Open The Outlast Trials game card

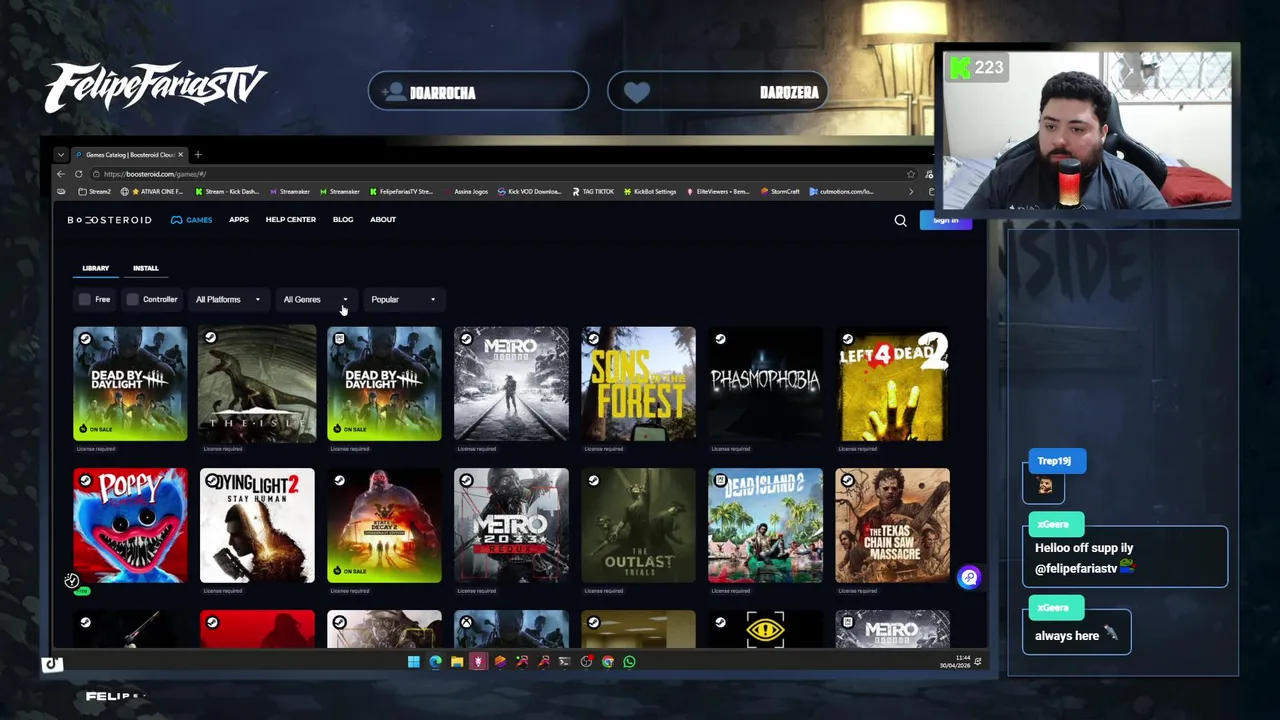638,526
